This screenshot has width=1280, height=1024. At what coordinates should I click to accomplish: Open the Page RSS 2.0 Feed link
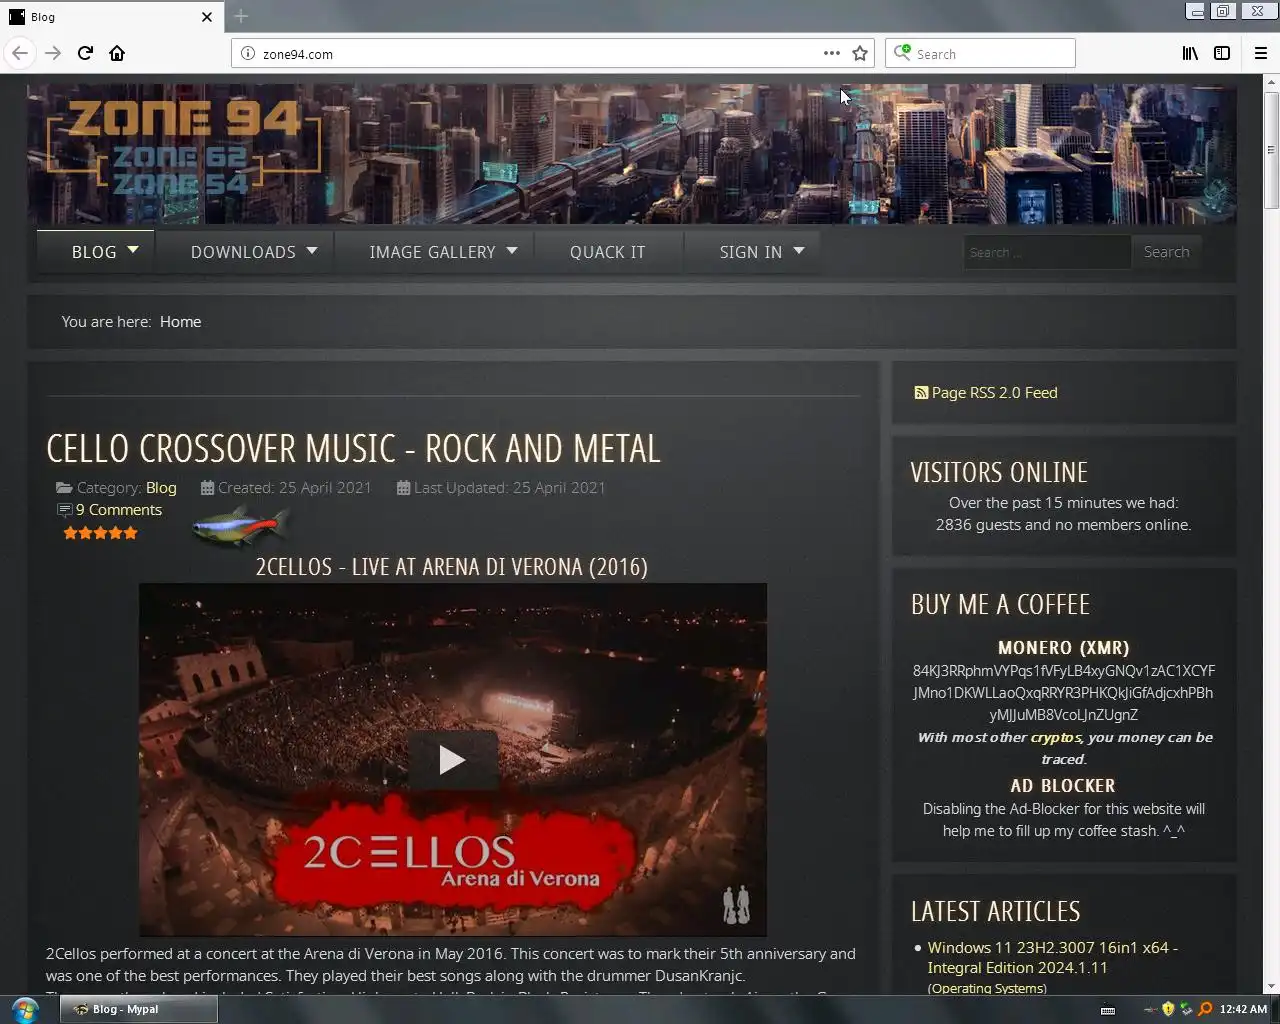994,393
